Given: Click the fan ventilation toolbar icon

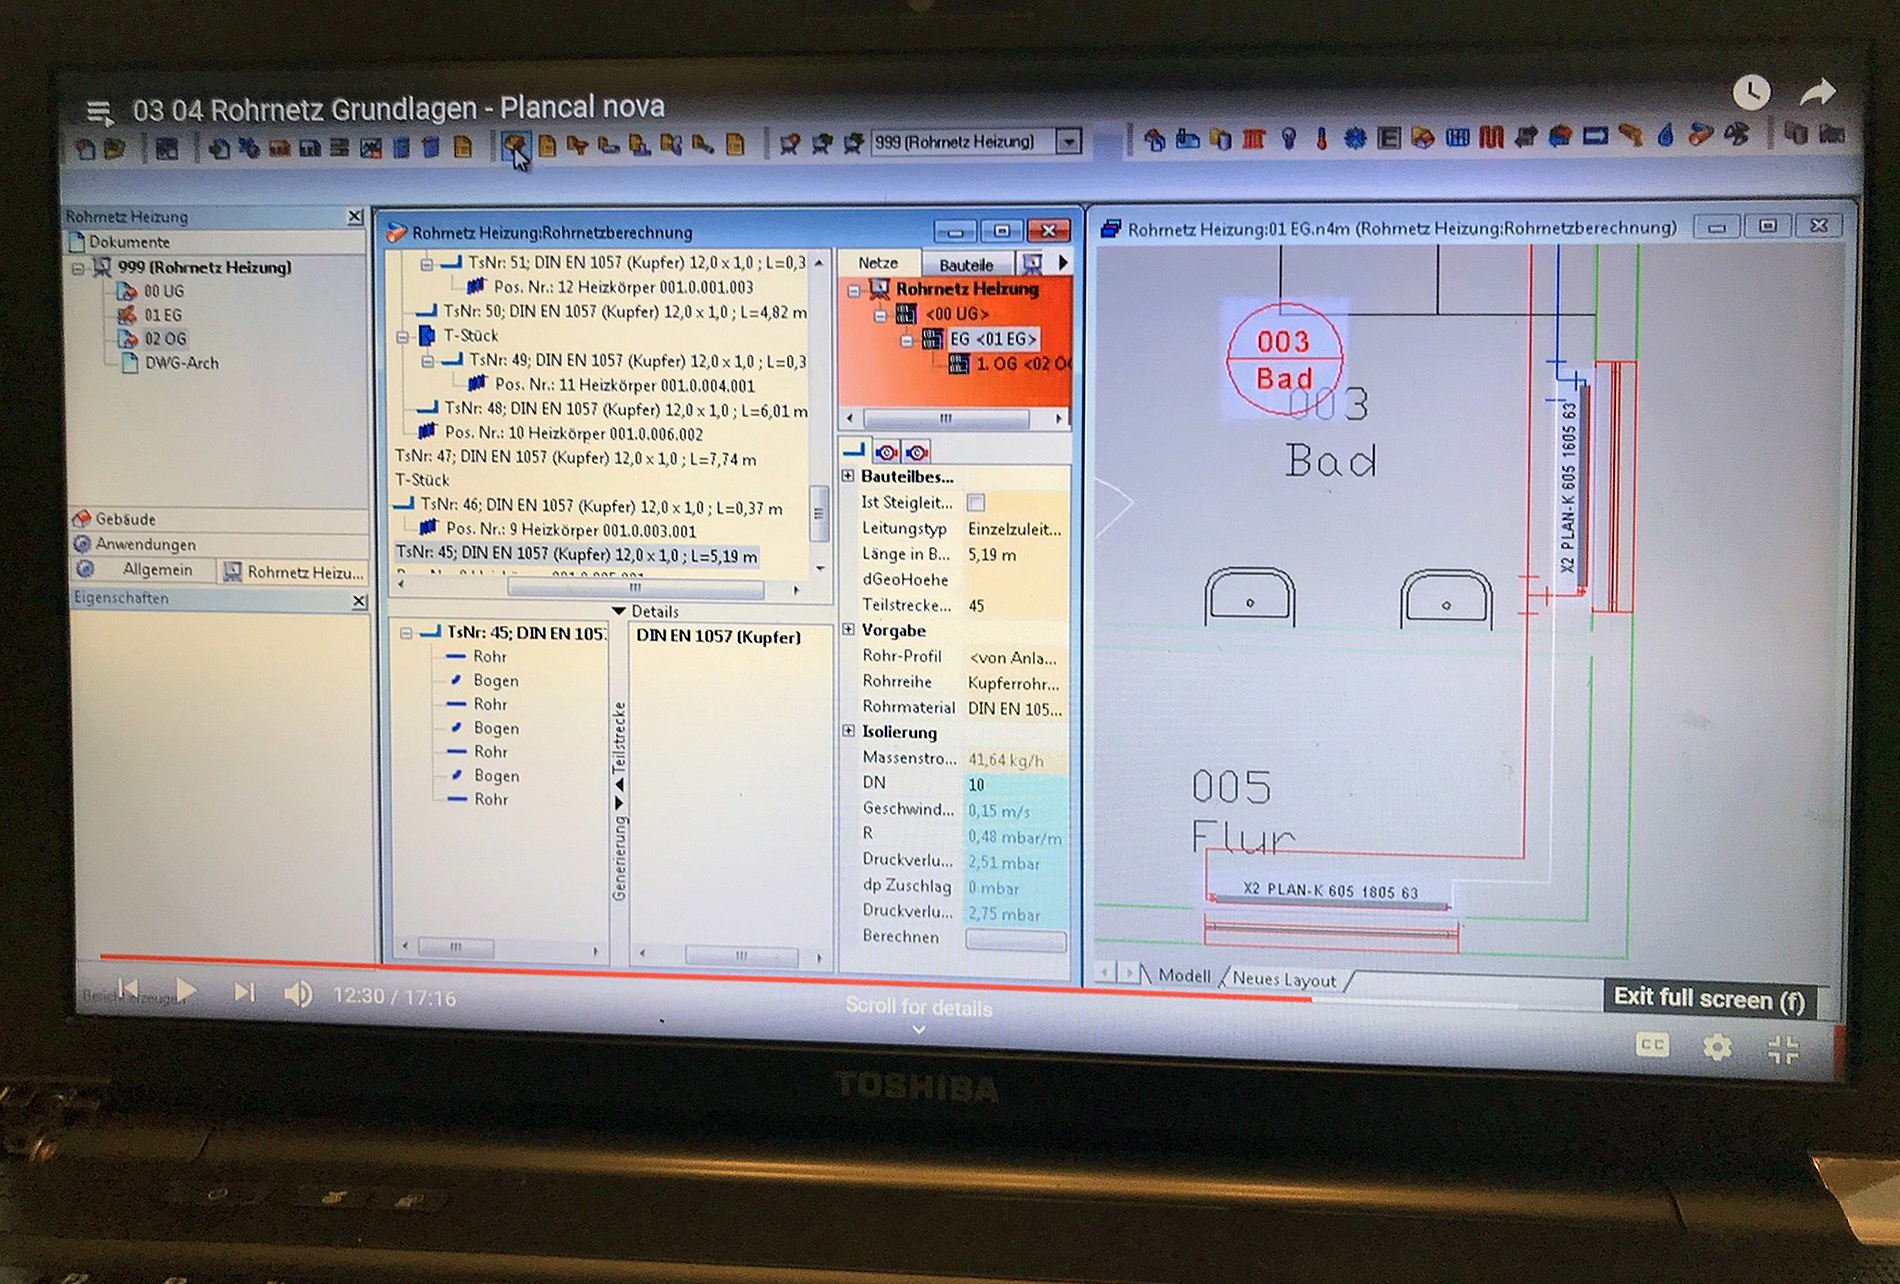Looking at the screenshot, I should [x=1737, y=135].
